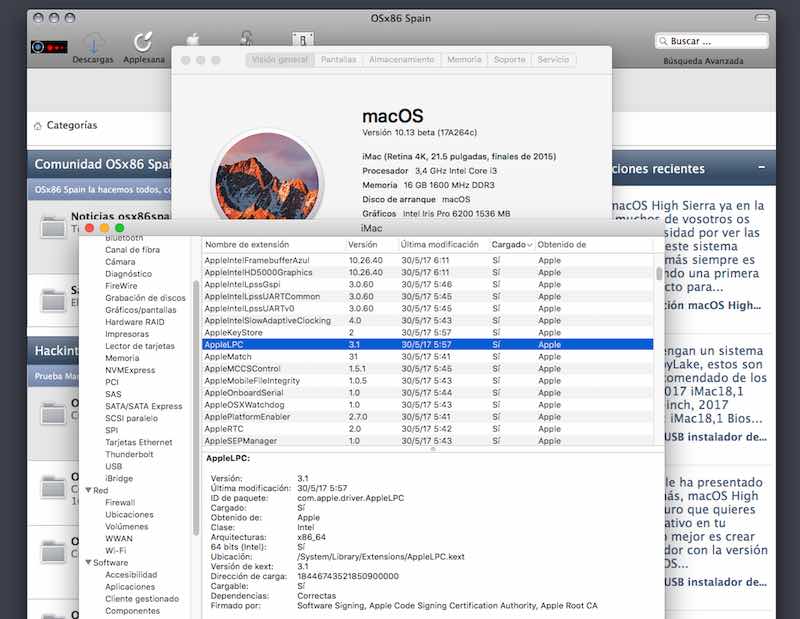Image resolution: width=800 pixels, height=619 pixels.
Task: Collapse the recent posts panel with the minus
Action: [761, 167]
